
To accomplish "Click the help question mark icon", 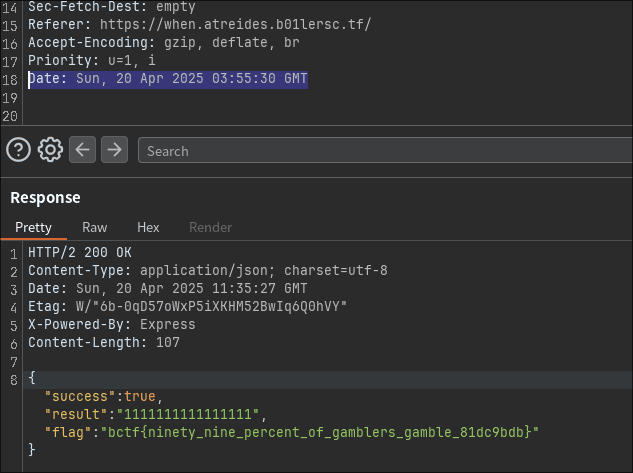I will click(19, 150).
